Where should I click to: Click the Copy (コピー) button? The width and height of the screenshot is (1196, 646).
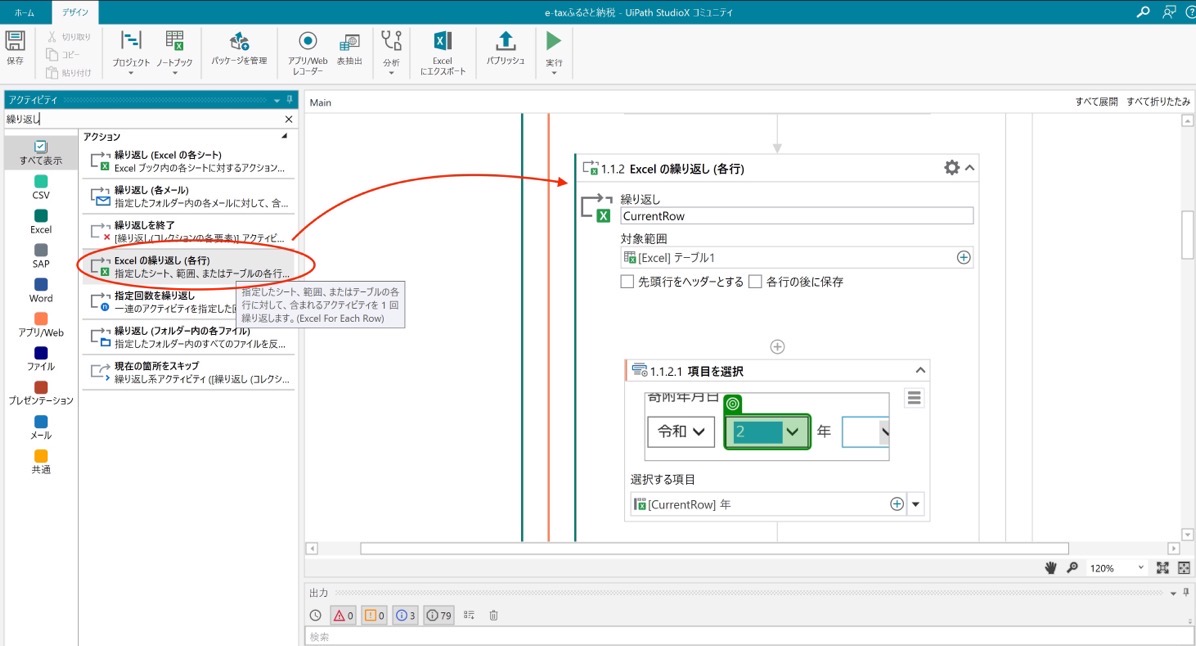(63, 54)
